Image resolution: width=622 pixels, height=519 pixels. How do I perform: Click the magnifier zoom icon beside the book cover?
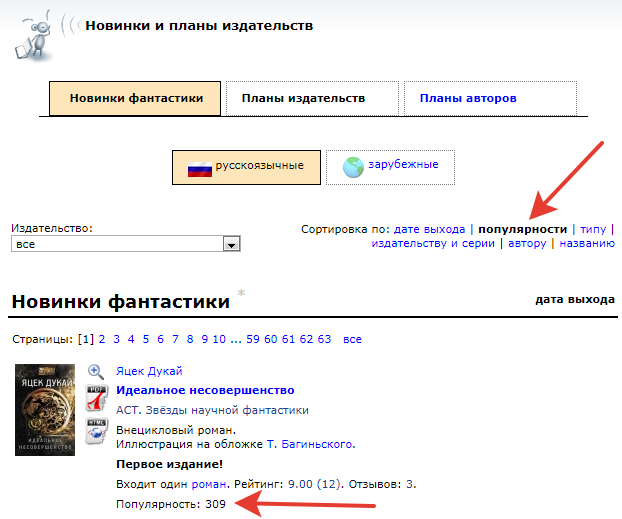96,372
